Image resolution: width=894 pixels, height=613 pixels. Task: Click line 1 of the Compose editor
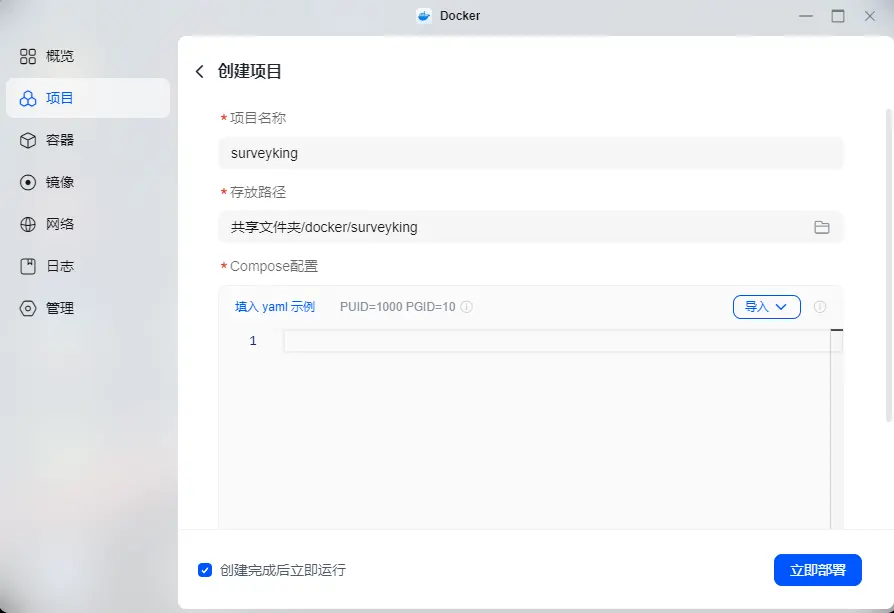click(x=557, y=341)
